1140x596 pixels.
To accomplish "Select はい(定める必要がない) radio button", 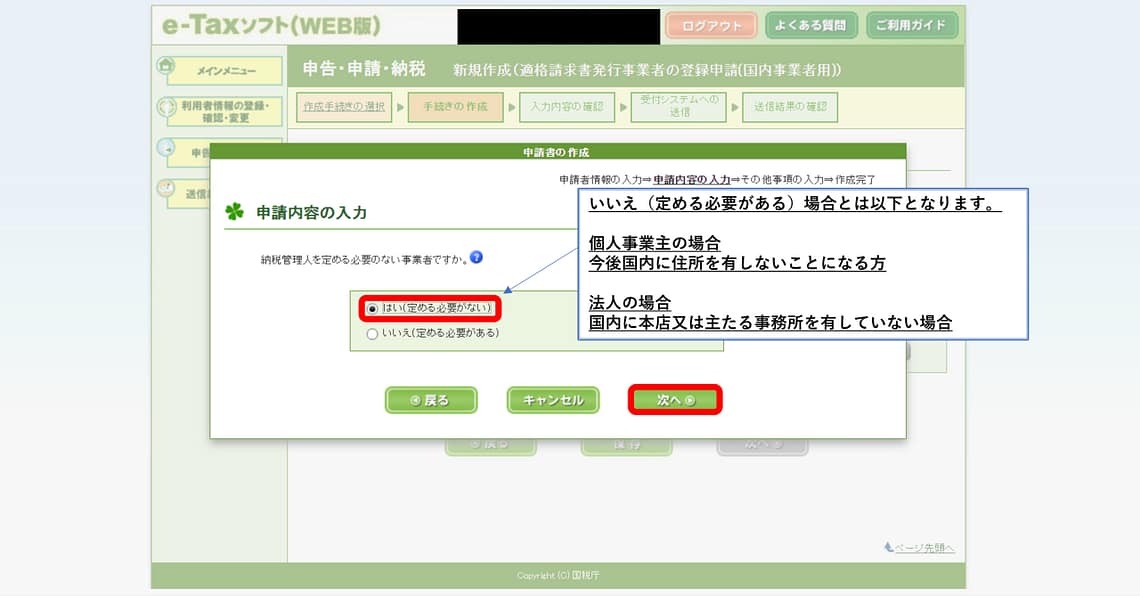I will [x=373, y=309].
